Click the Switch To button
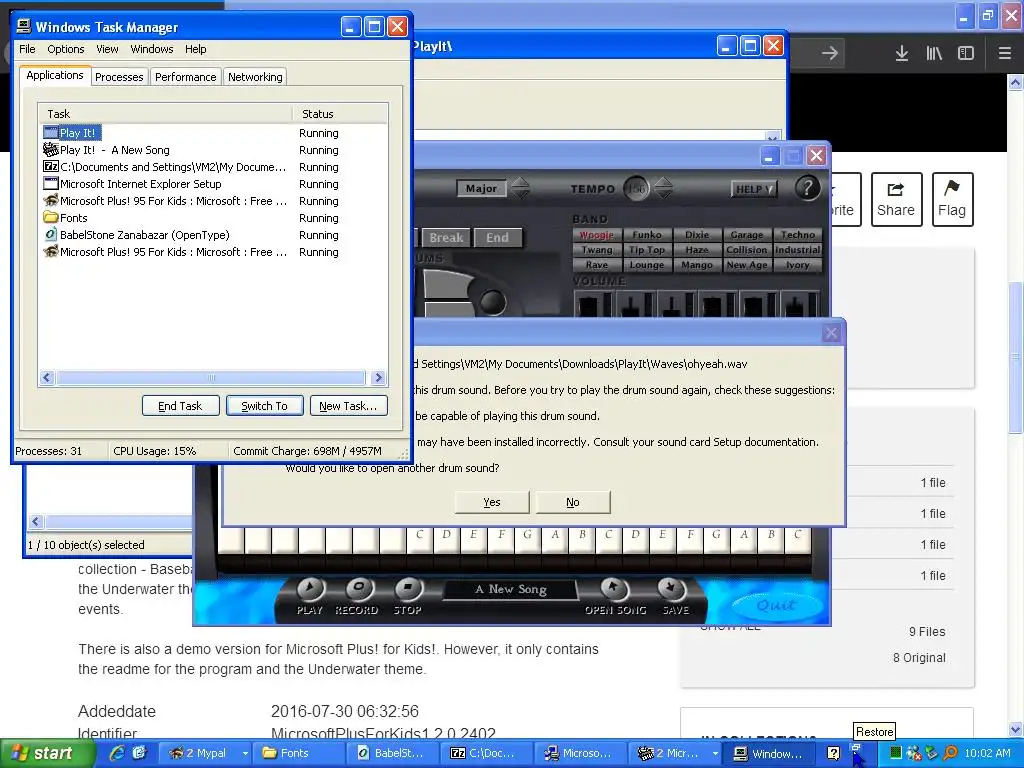The height and width of the screenshot is (768, 1024). (x=264, y=406)
